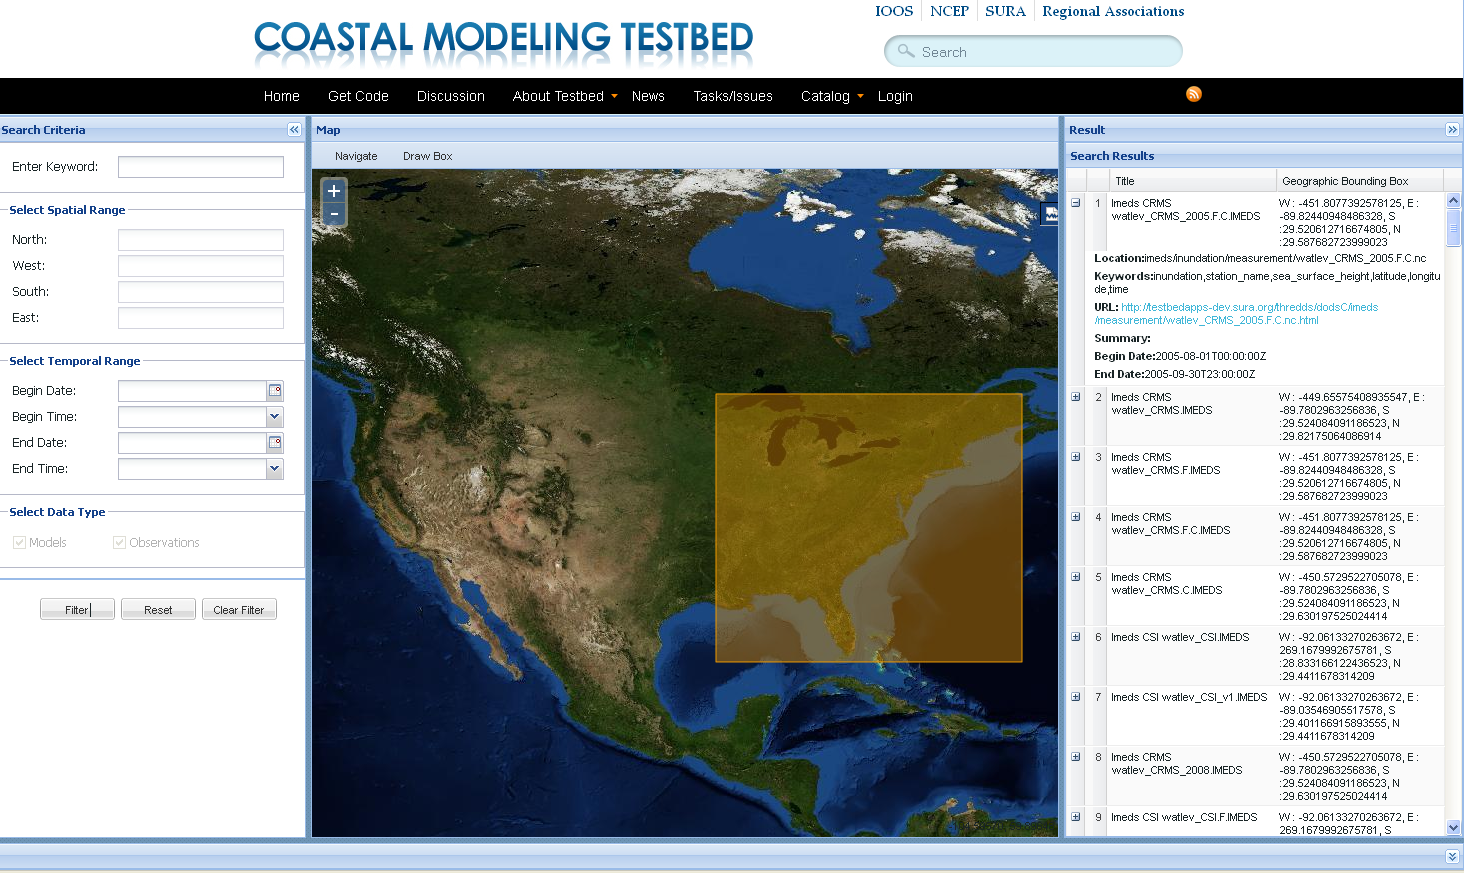Expand result row 6 watlev_CSI.IMEDS

(1076, 637)
